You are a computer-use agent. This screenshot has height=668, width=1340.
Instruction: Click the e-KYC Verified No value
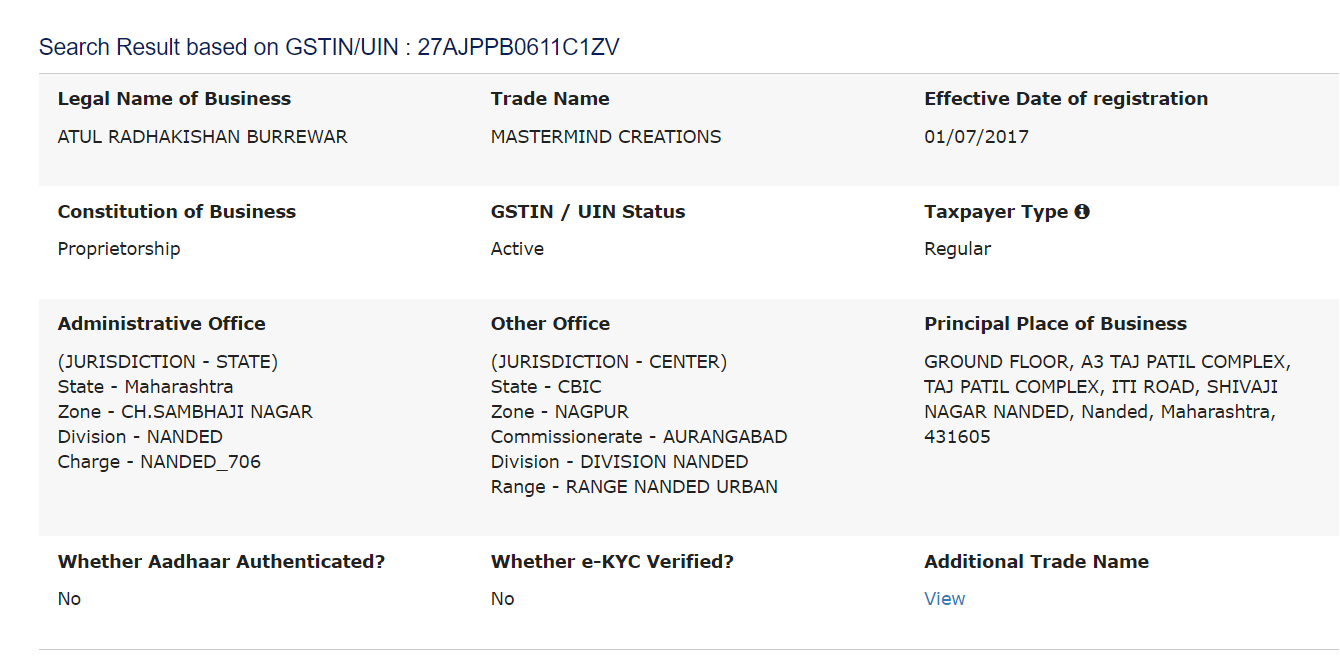(x=502, y=599)
